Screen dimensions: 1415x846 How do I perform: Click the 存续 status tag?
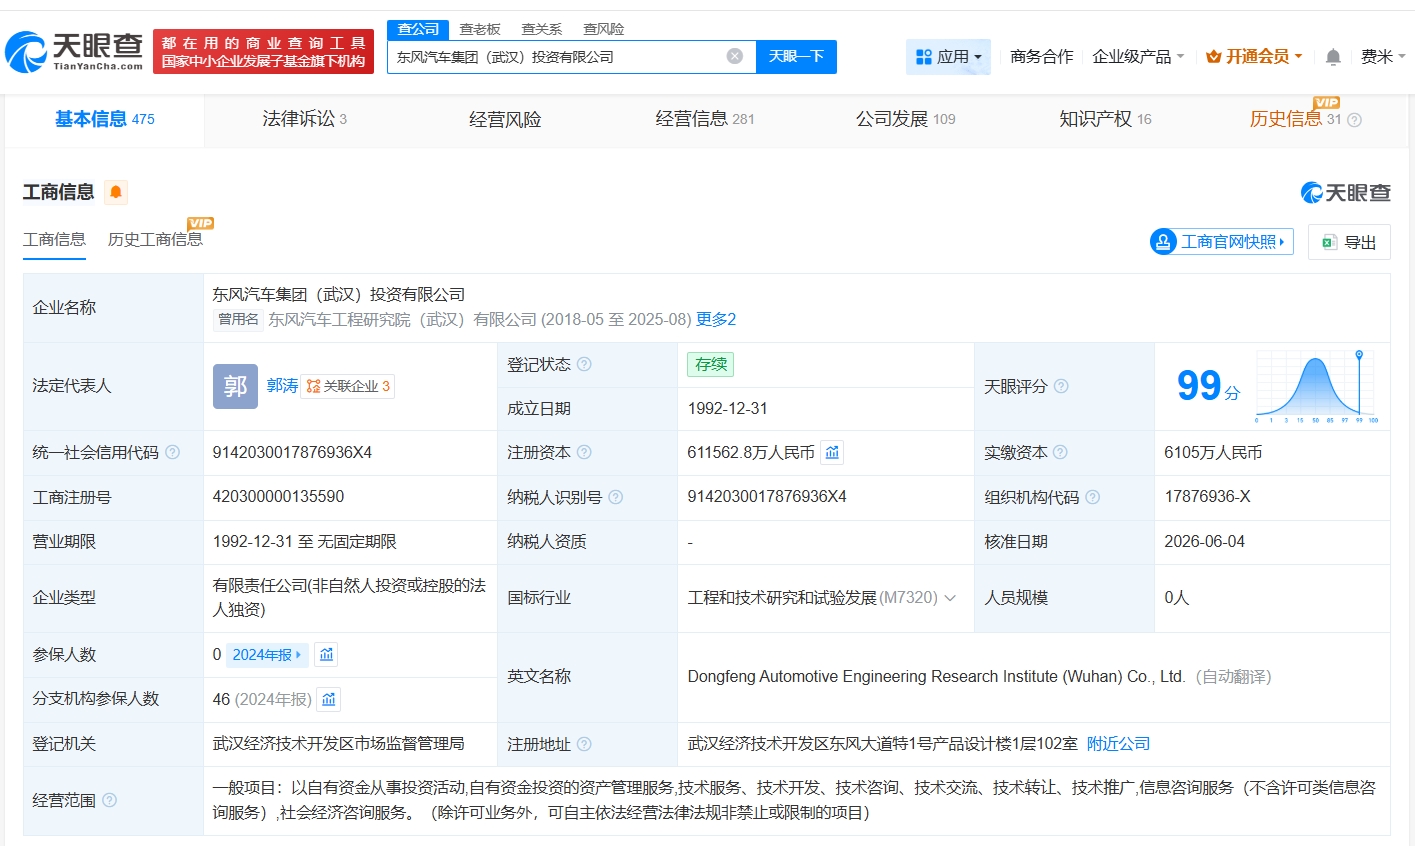coord(711,364)
